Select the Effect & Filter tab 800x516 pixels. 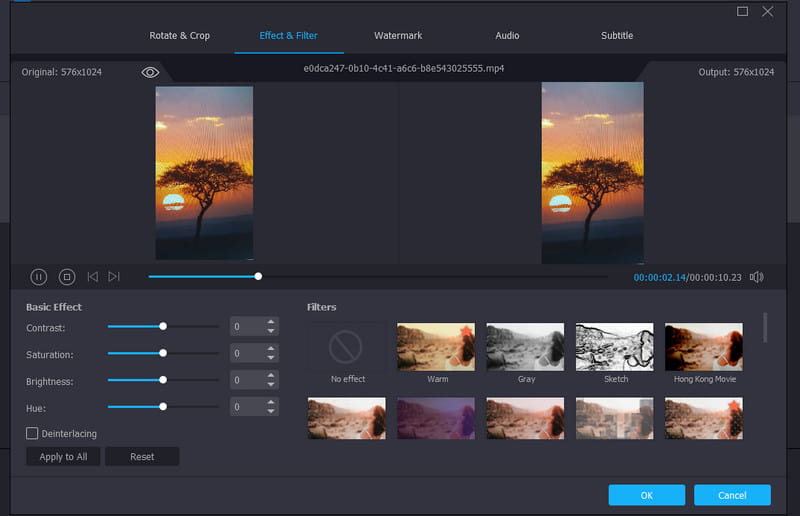pyautogui.click(x=288, y=36)
